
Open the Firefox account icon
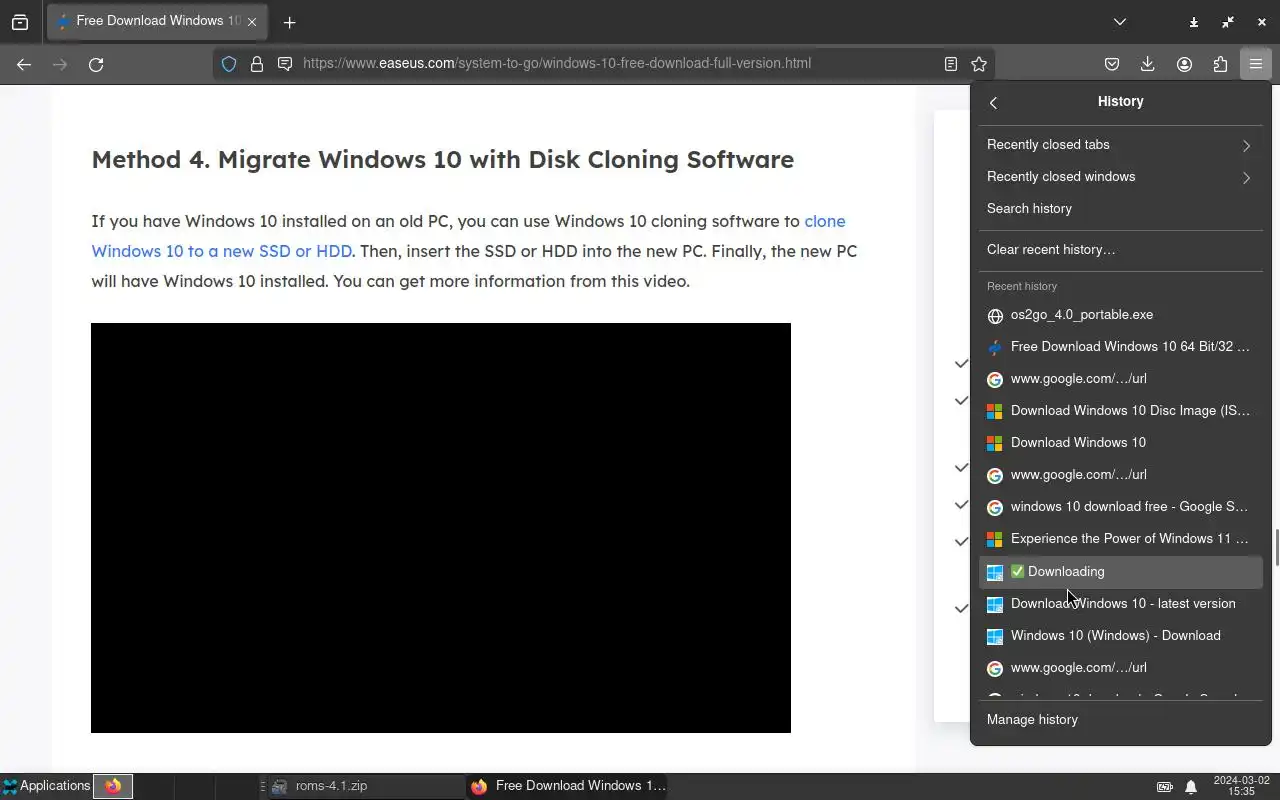1184,64
